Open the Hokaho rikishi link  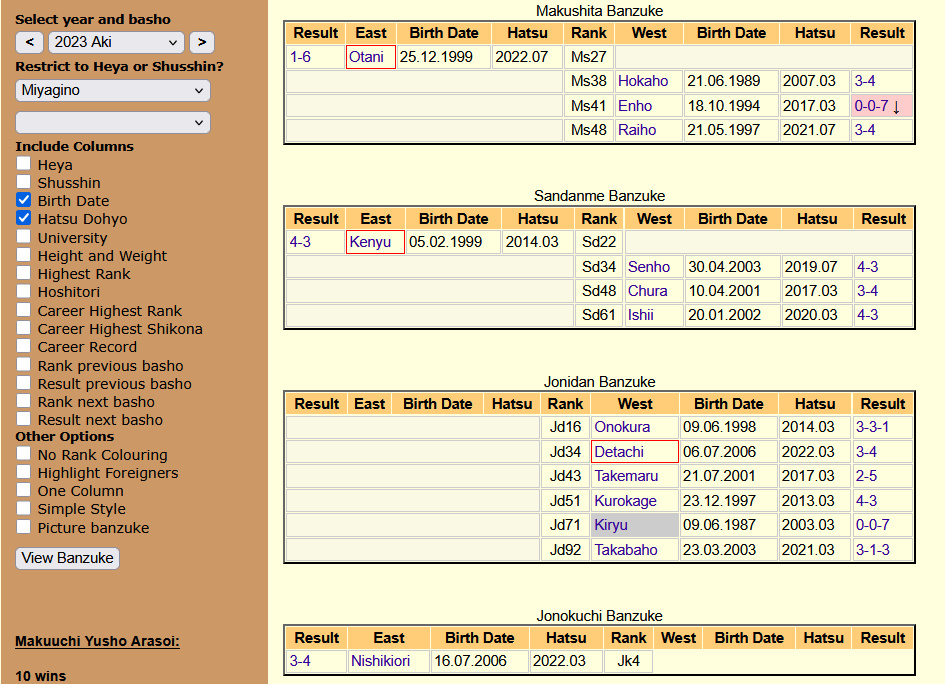coord(643,81)
